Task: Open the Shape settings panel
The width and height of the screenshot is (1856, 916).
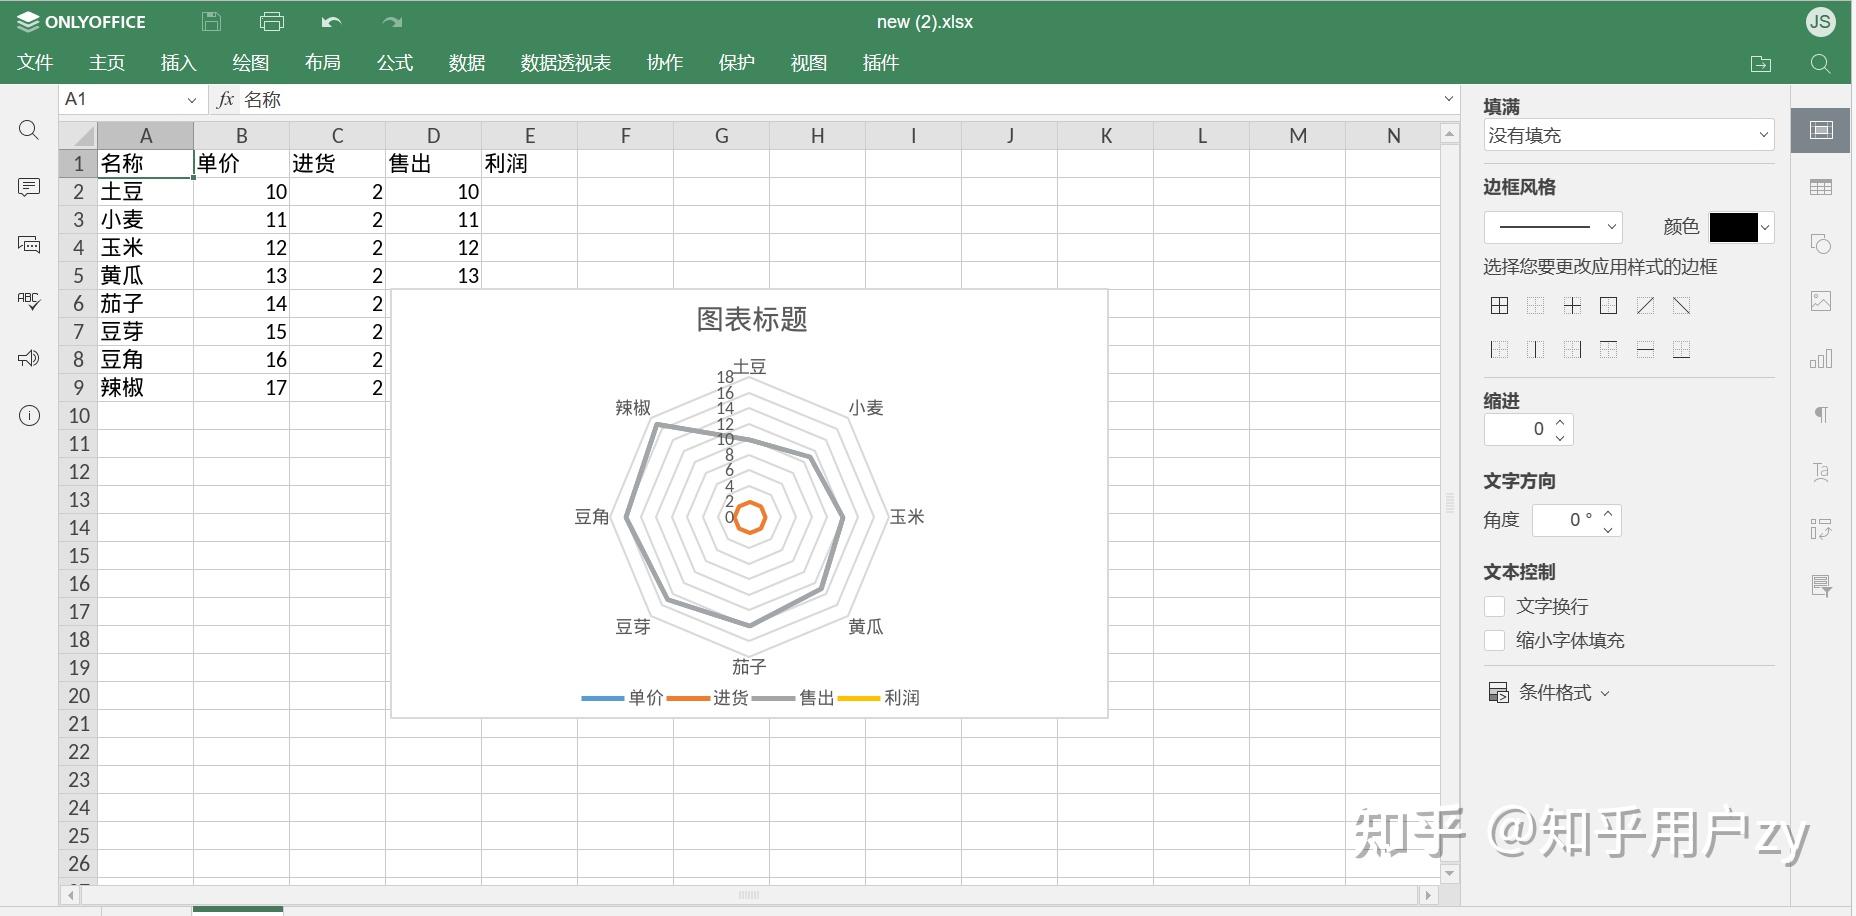Action: [x=1822, y=243]
